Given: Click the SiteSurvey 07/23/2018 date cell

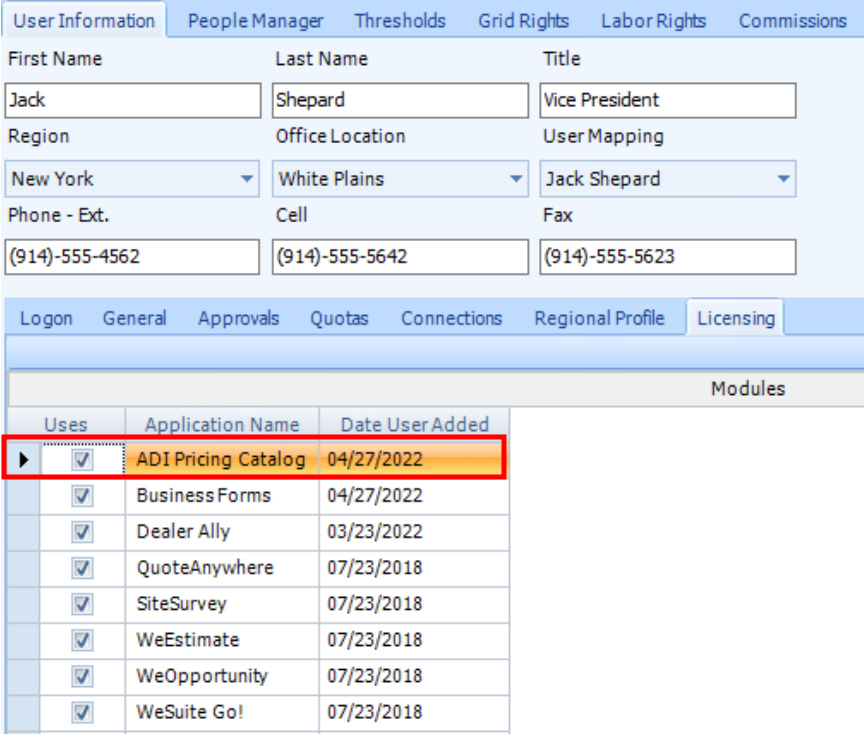Looking at the screenshot, I should pyautogui.click(x=414, y=605).
